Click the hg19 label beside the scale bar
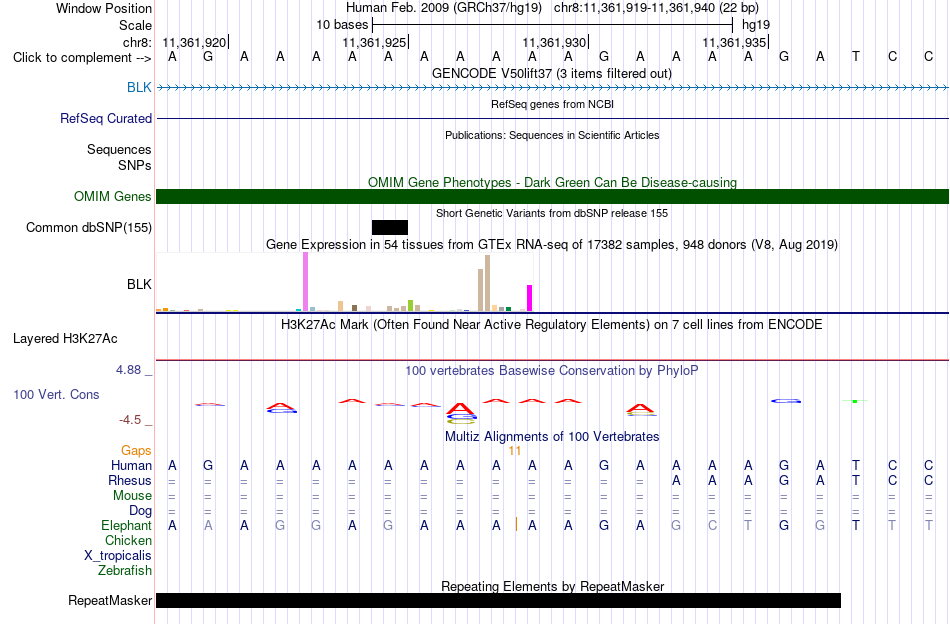The image size is (950, 624). 756,25
